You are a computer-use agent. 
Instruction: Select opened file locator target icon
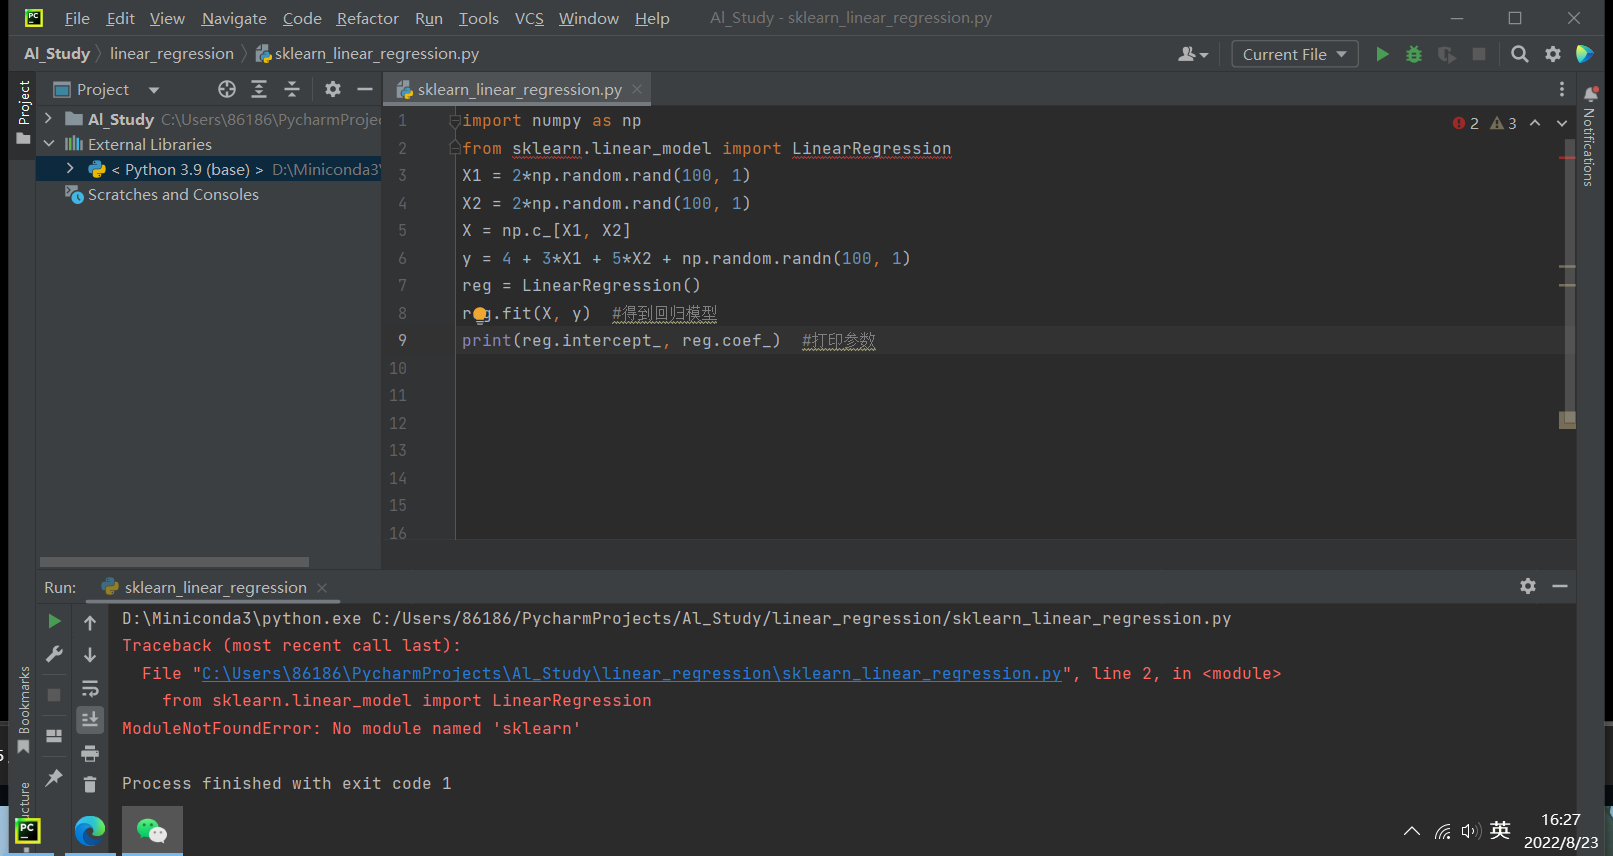(227, 89)
